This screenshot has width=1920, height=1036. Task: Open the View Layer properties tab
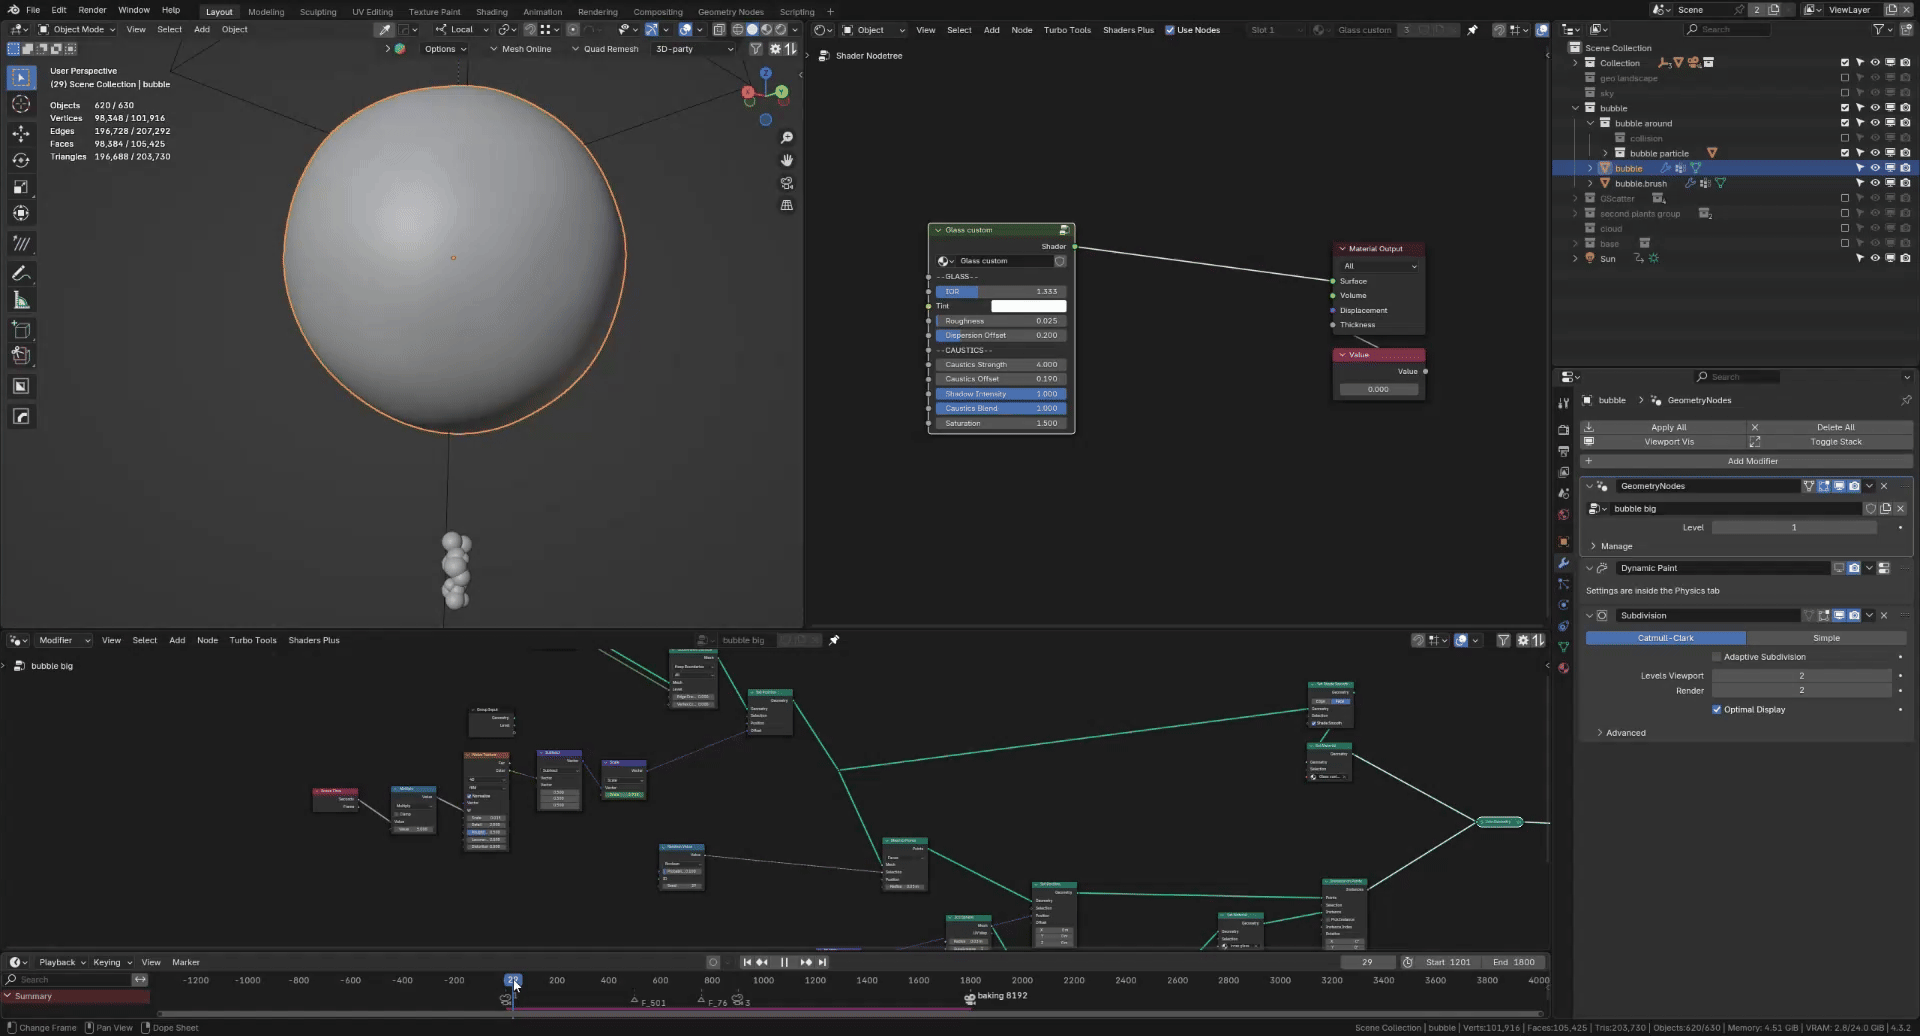[1563, 472]
